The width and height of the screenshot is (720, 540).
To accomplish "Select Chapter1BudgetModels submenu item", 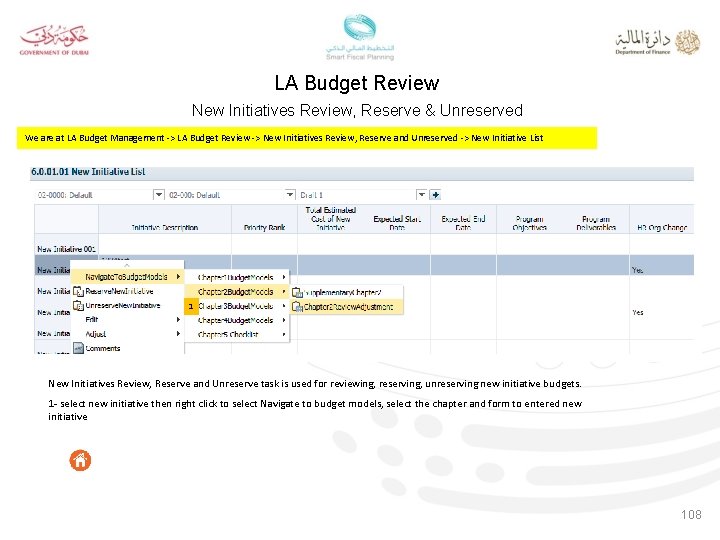I will point(237,277).
